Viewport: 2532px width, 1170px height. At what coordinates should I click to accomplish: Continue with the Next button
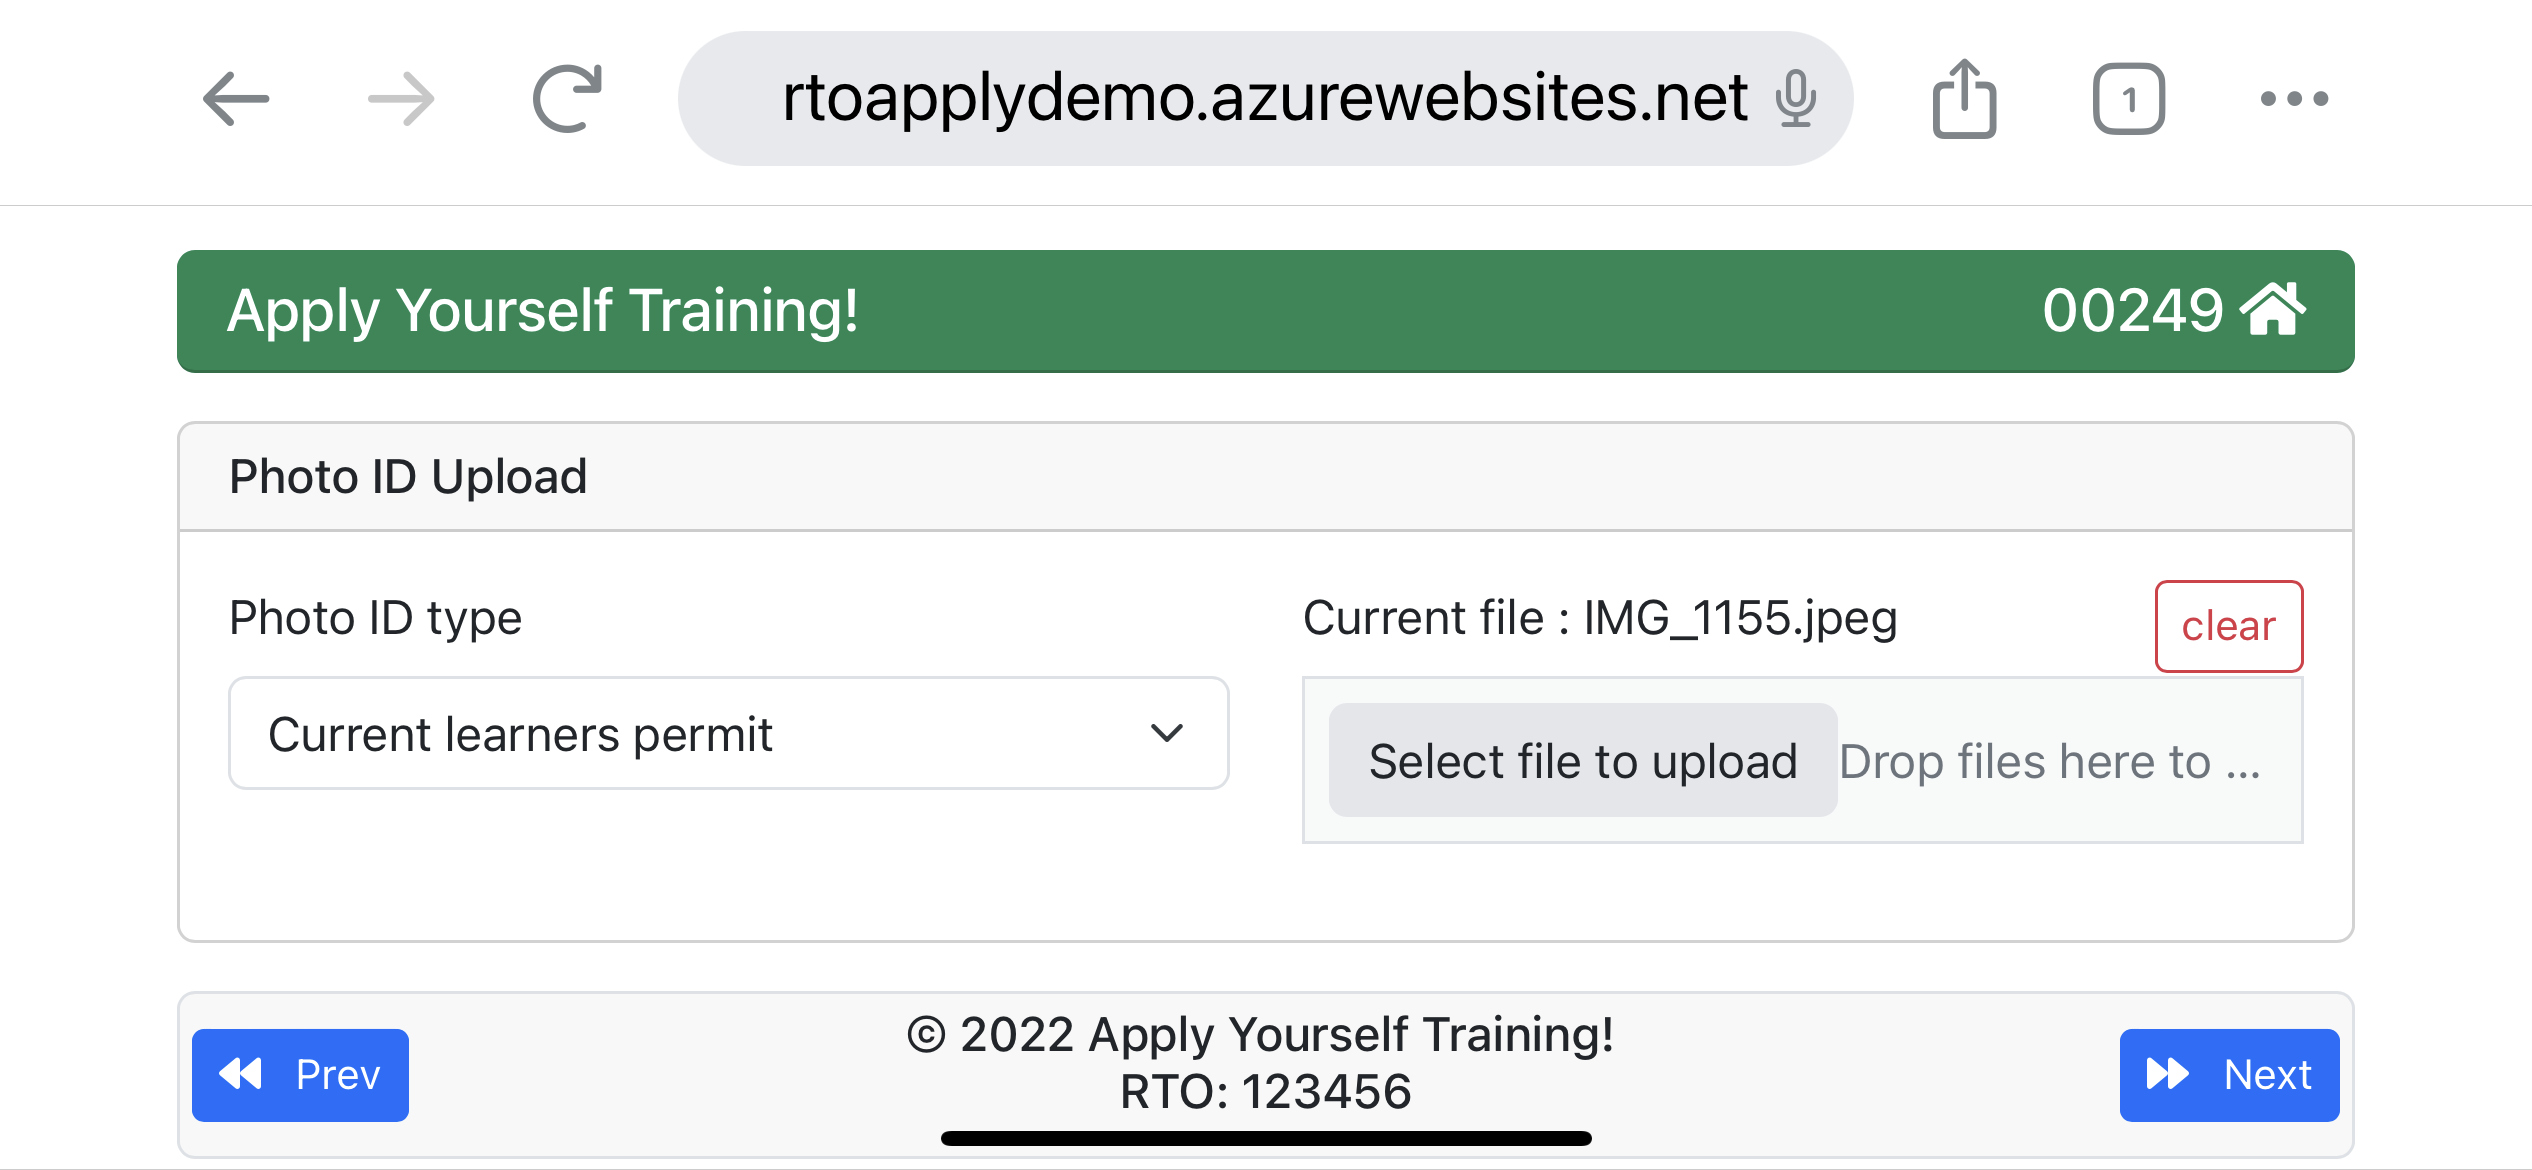[2229, 1075]
